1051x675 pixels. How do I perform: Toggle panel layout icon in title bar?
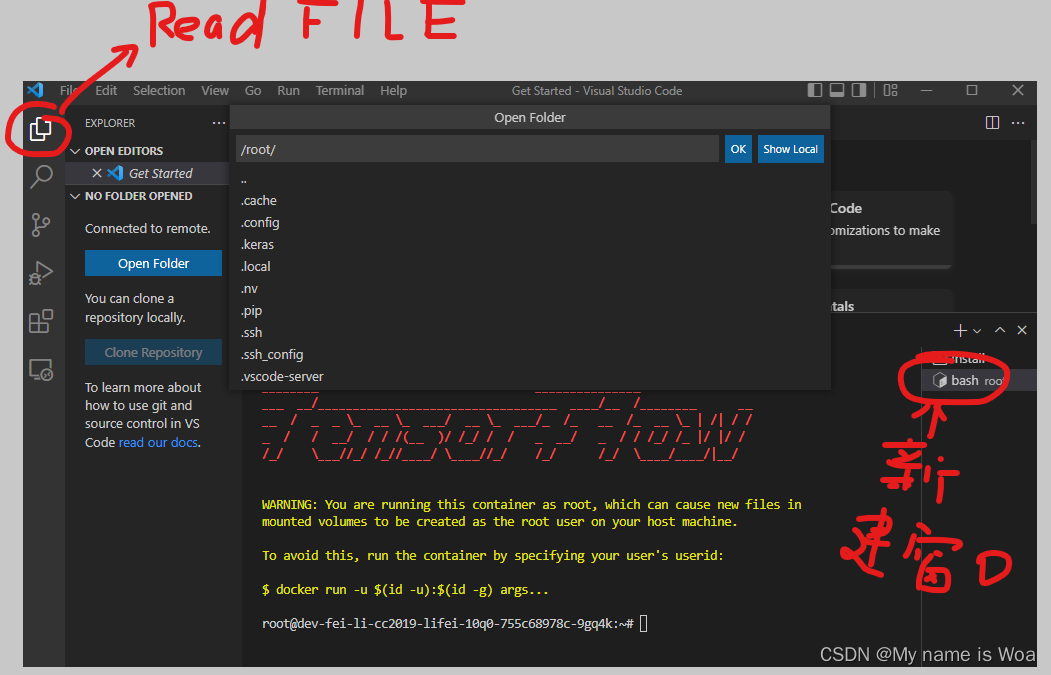[x=837, y=90]
